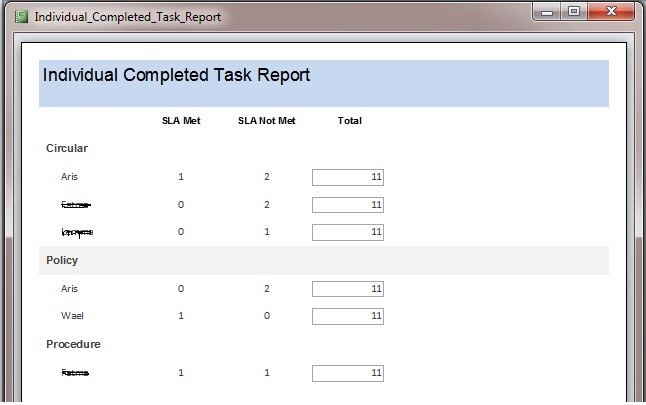Click the name Aris under Policy
The height and width of the screenshot is (405, 646).
point(69,289)
